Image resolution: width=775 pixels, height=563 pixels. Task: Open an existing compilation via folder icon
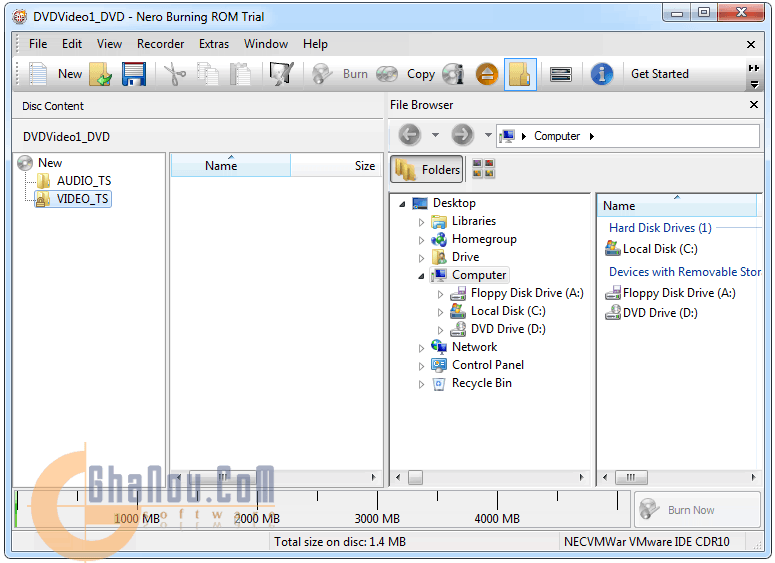tap(101, 74)
